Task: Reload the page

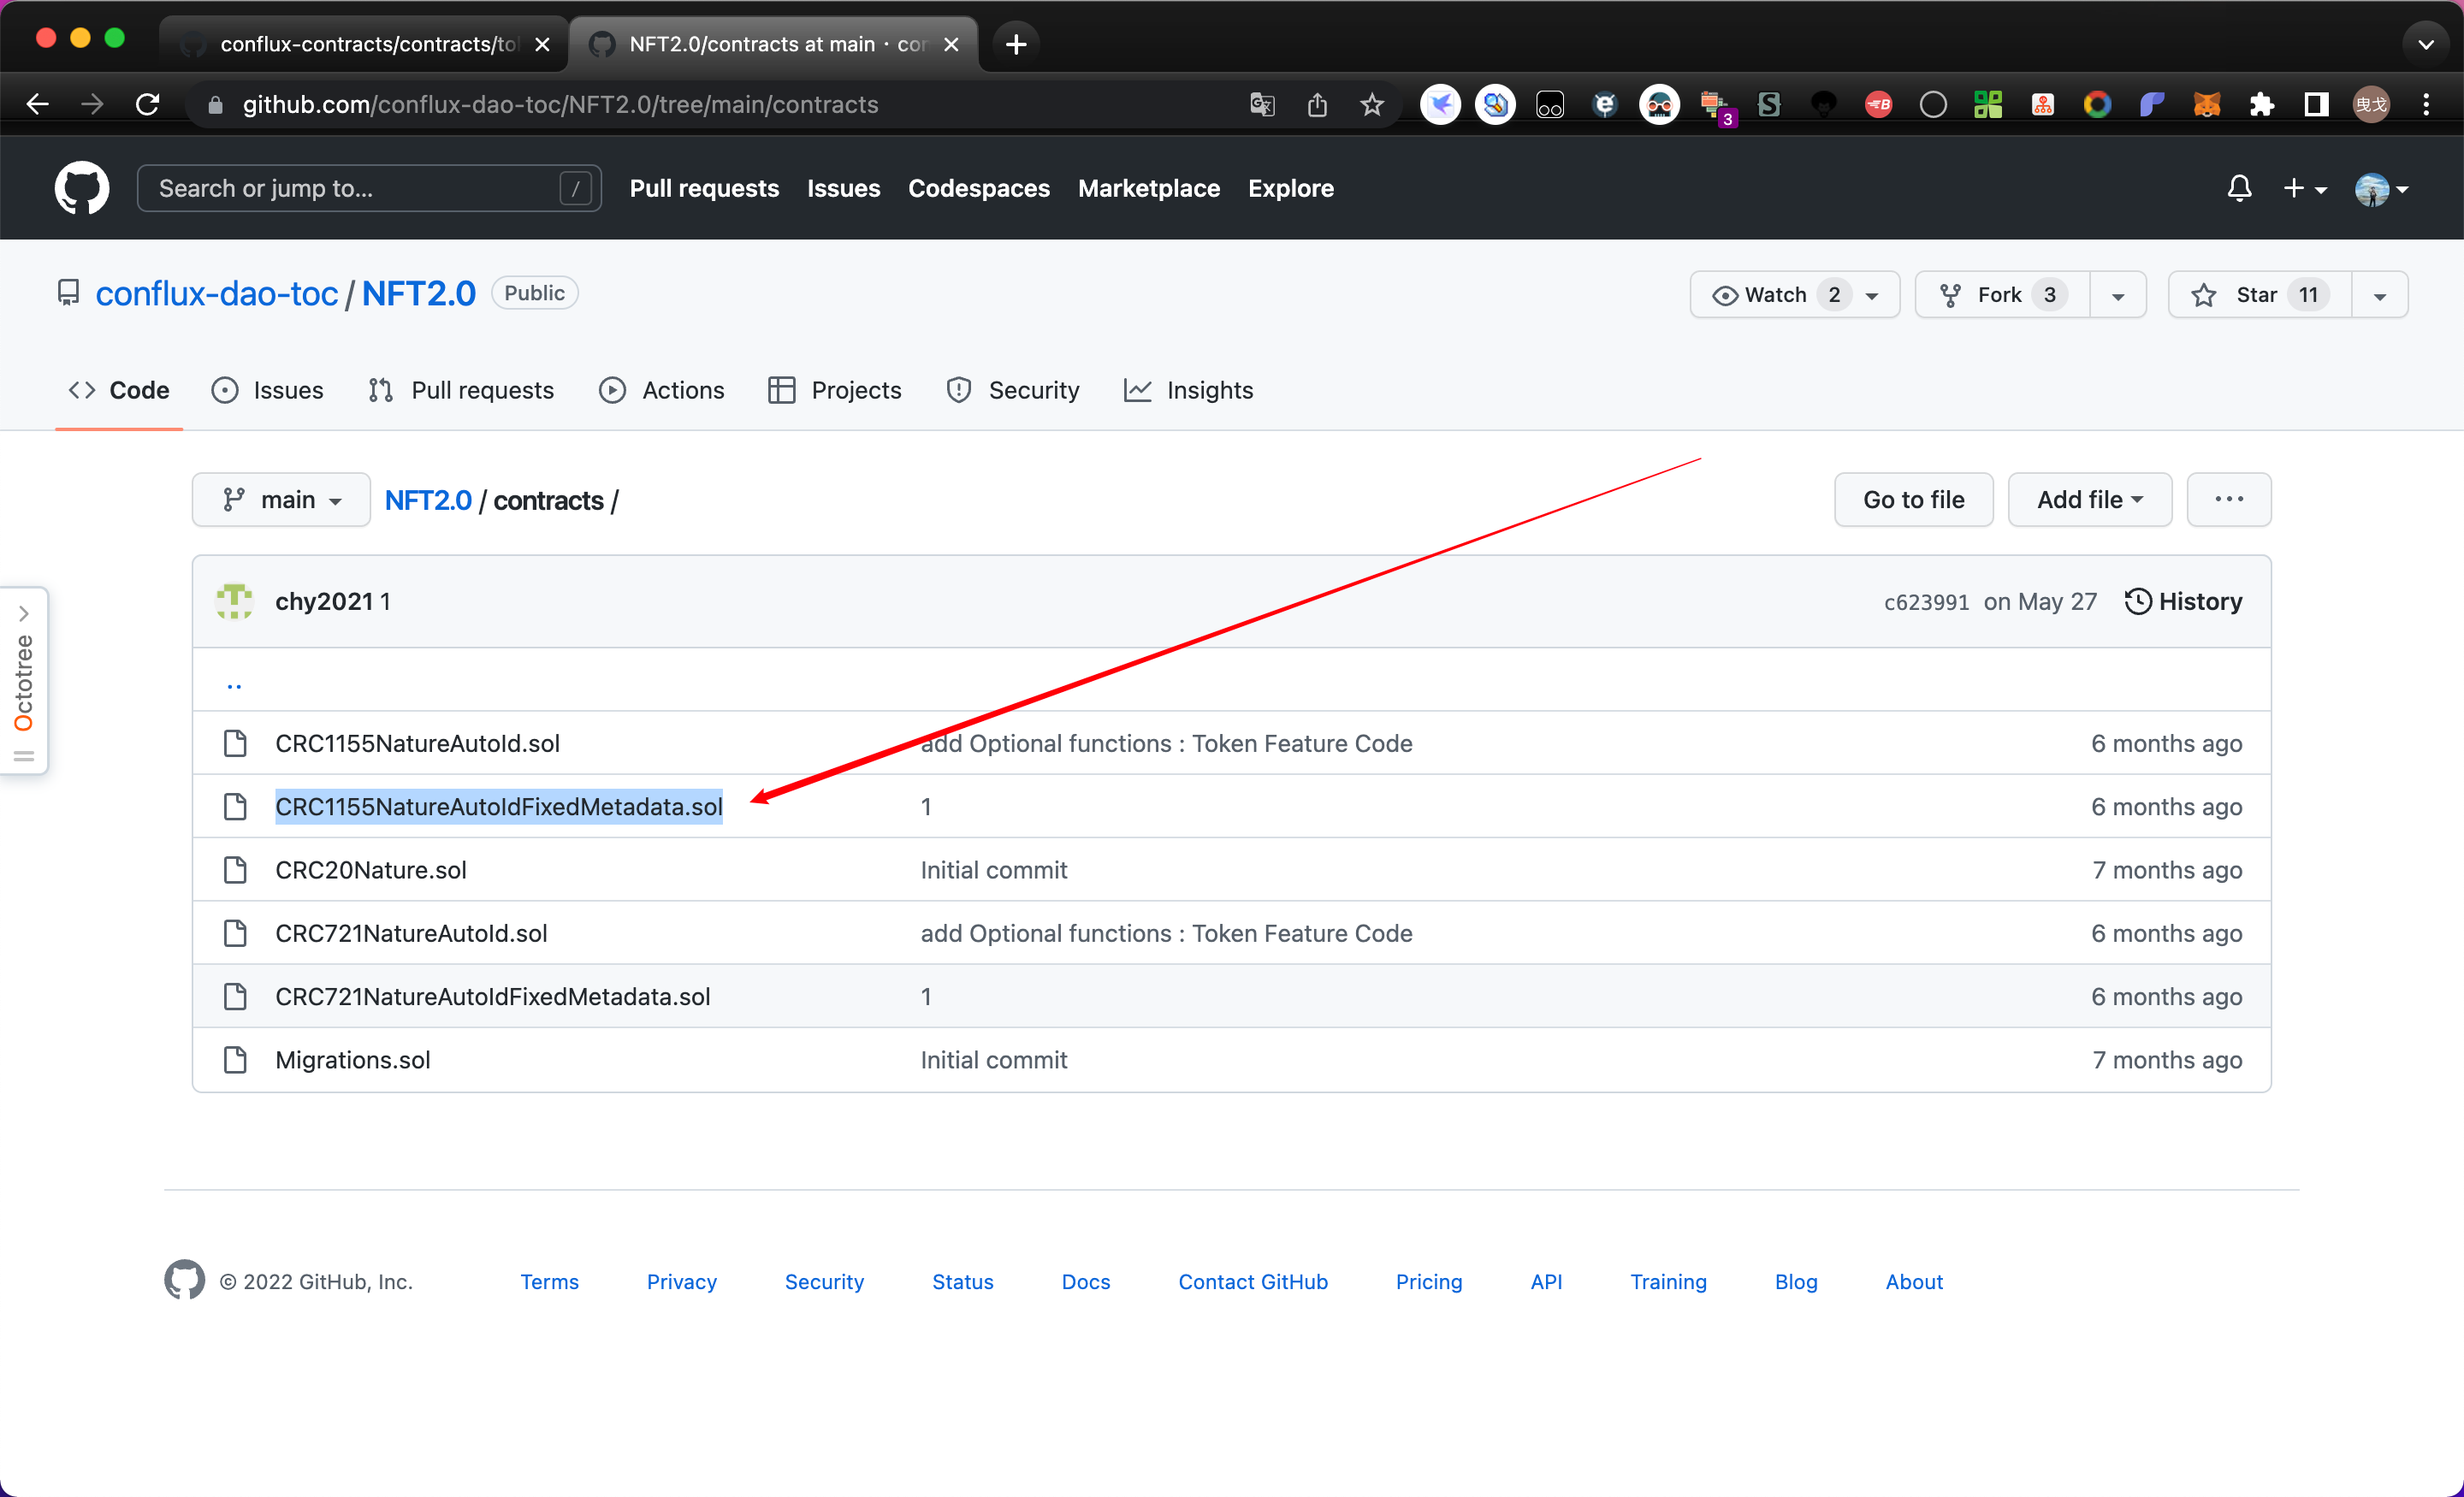Action: point(147,104)
